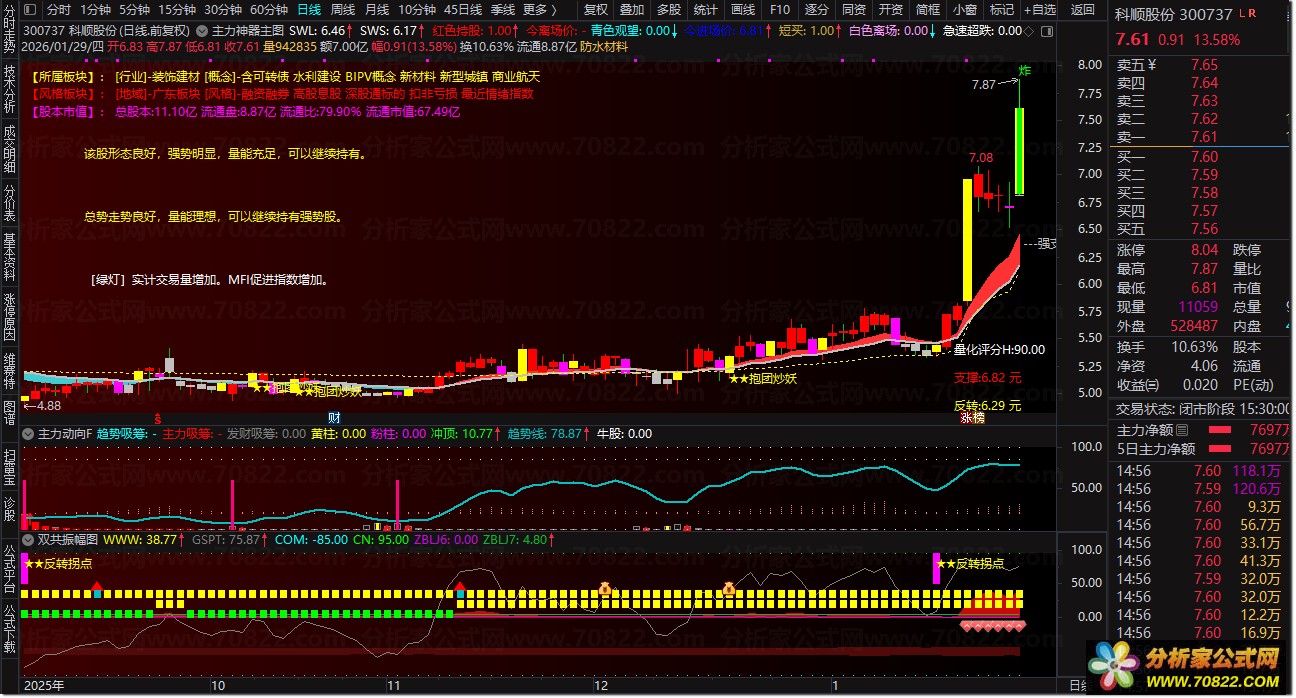Image resolution: width=1296 pixels, height=698 pixels.
Task: Switch to 周线 weekly chart
Action: click(x=343, y=10)
